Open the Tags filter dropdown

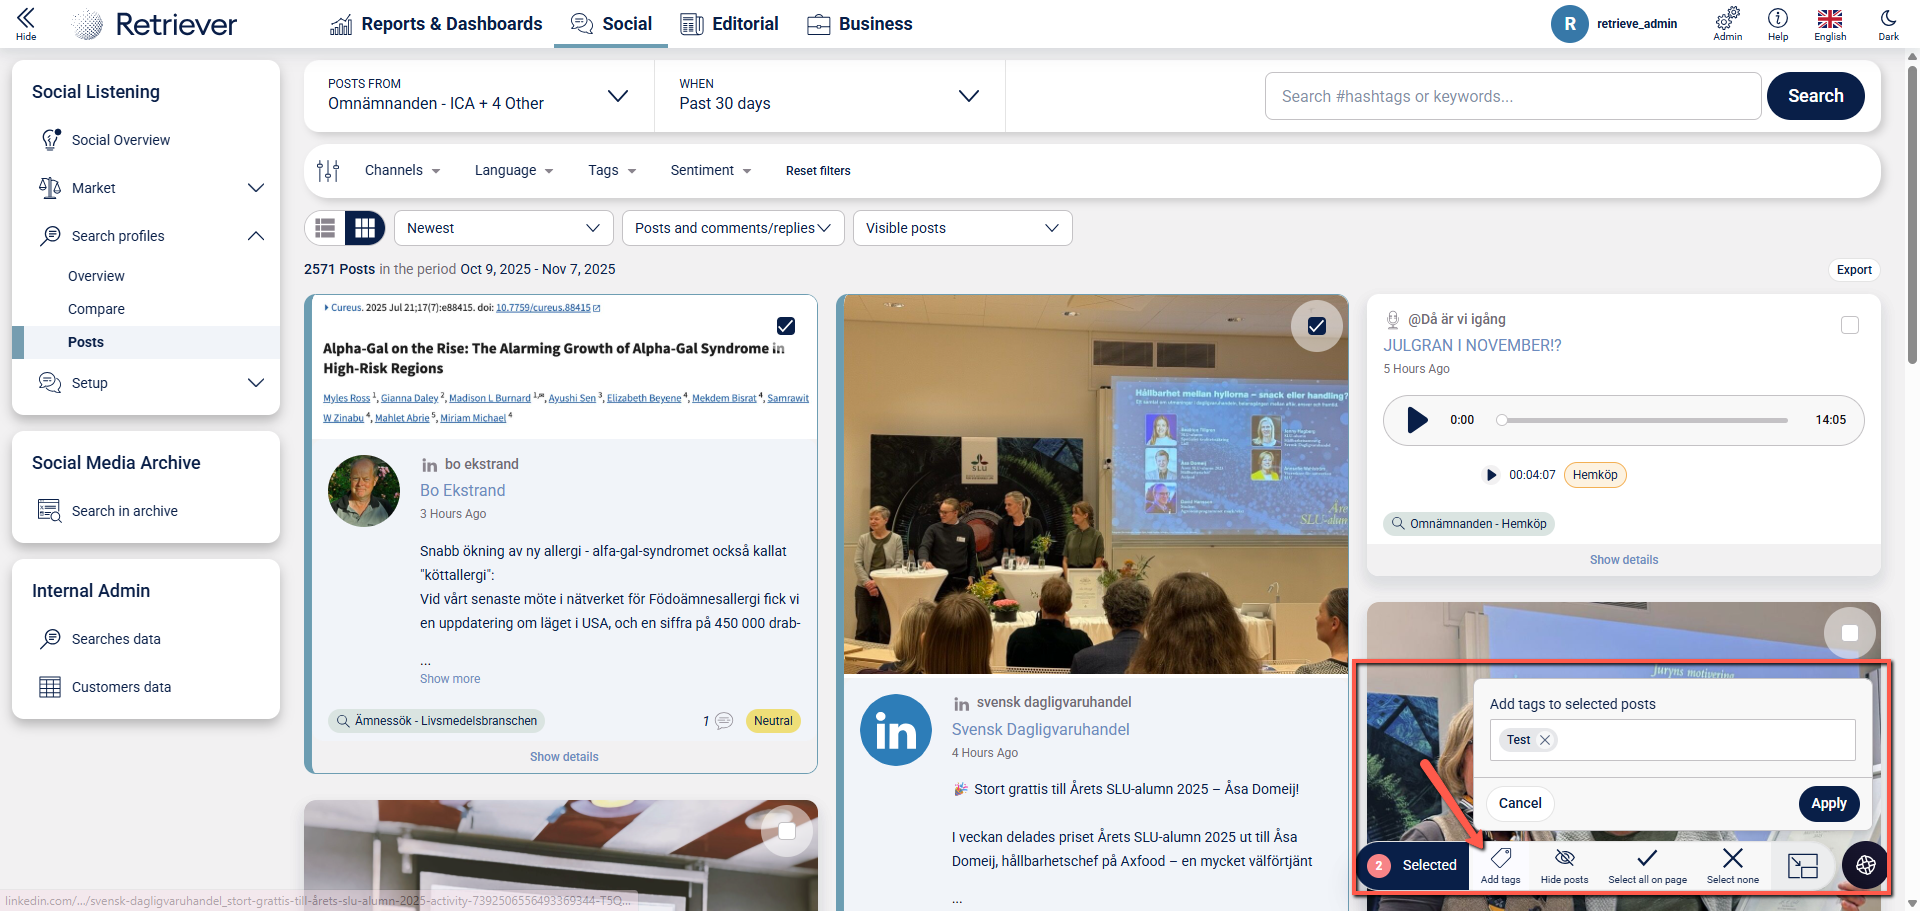click(612, 171)
